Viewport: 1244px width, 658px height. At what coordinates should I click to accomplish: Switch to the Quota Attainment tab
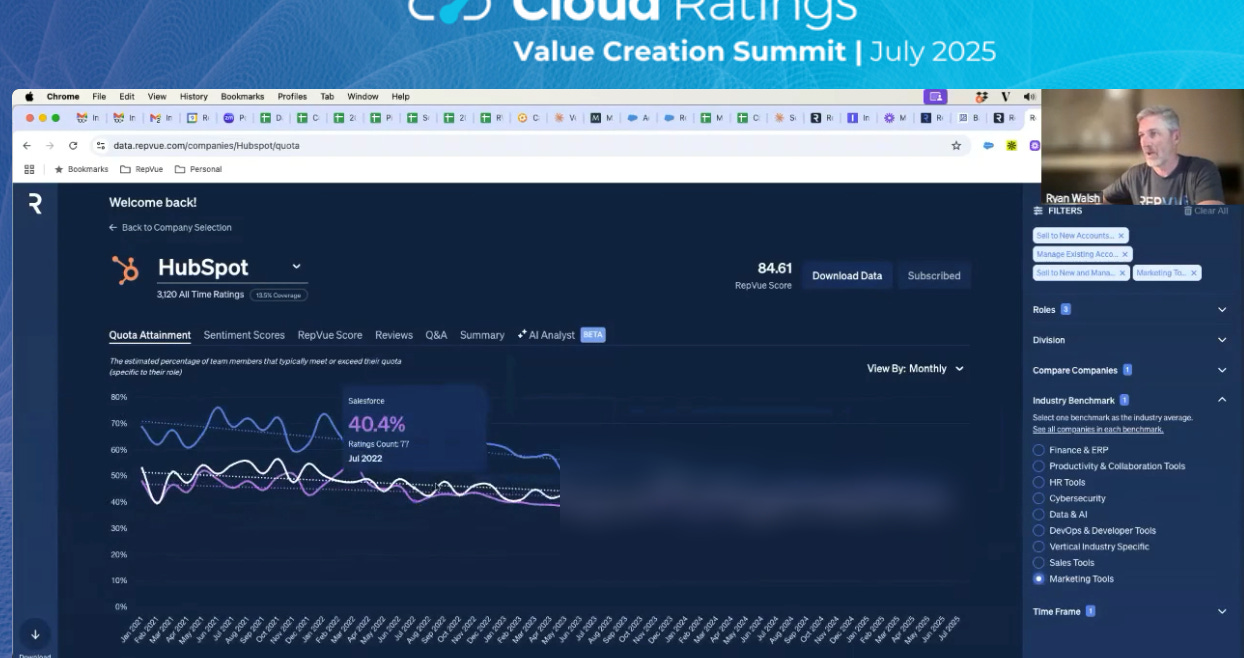pos(150,335)
